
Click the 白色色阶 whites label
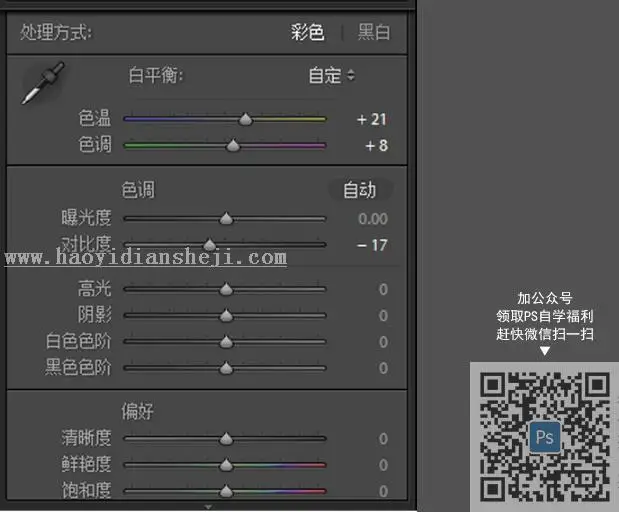pyautogui.click(x=78, y=341)
